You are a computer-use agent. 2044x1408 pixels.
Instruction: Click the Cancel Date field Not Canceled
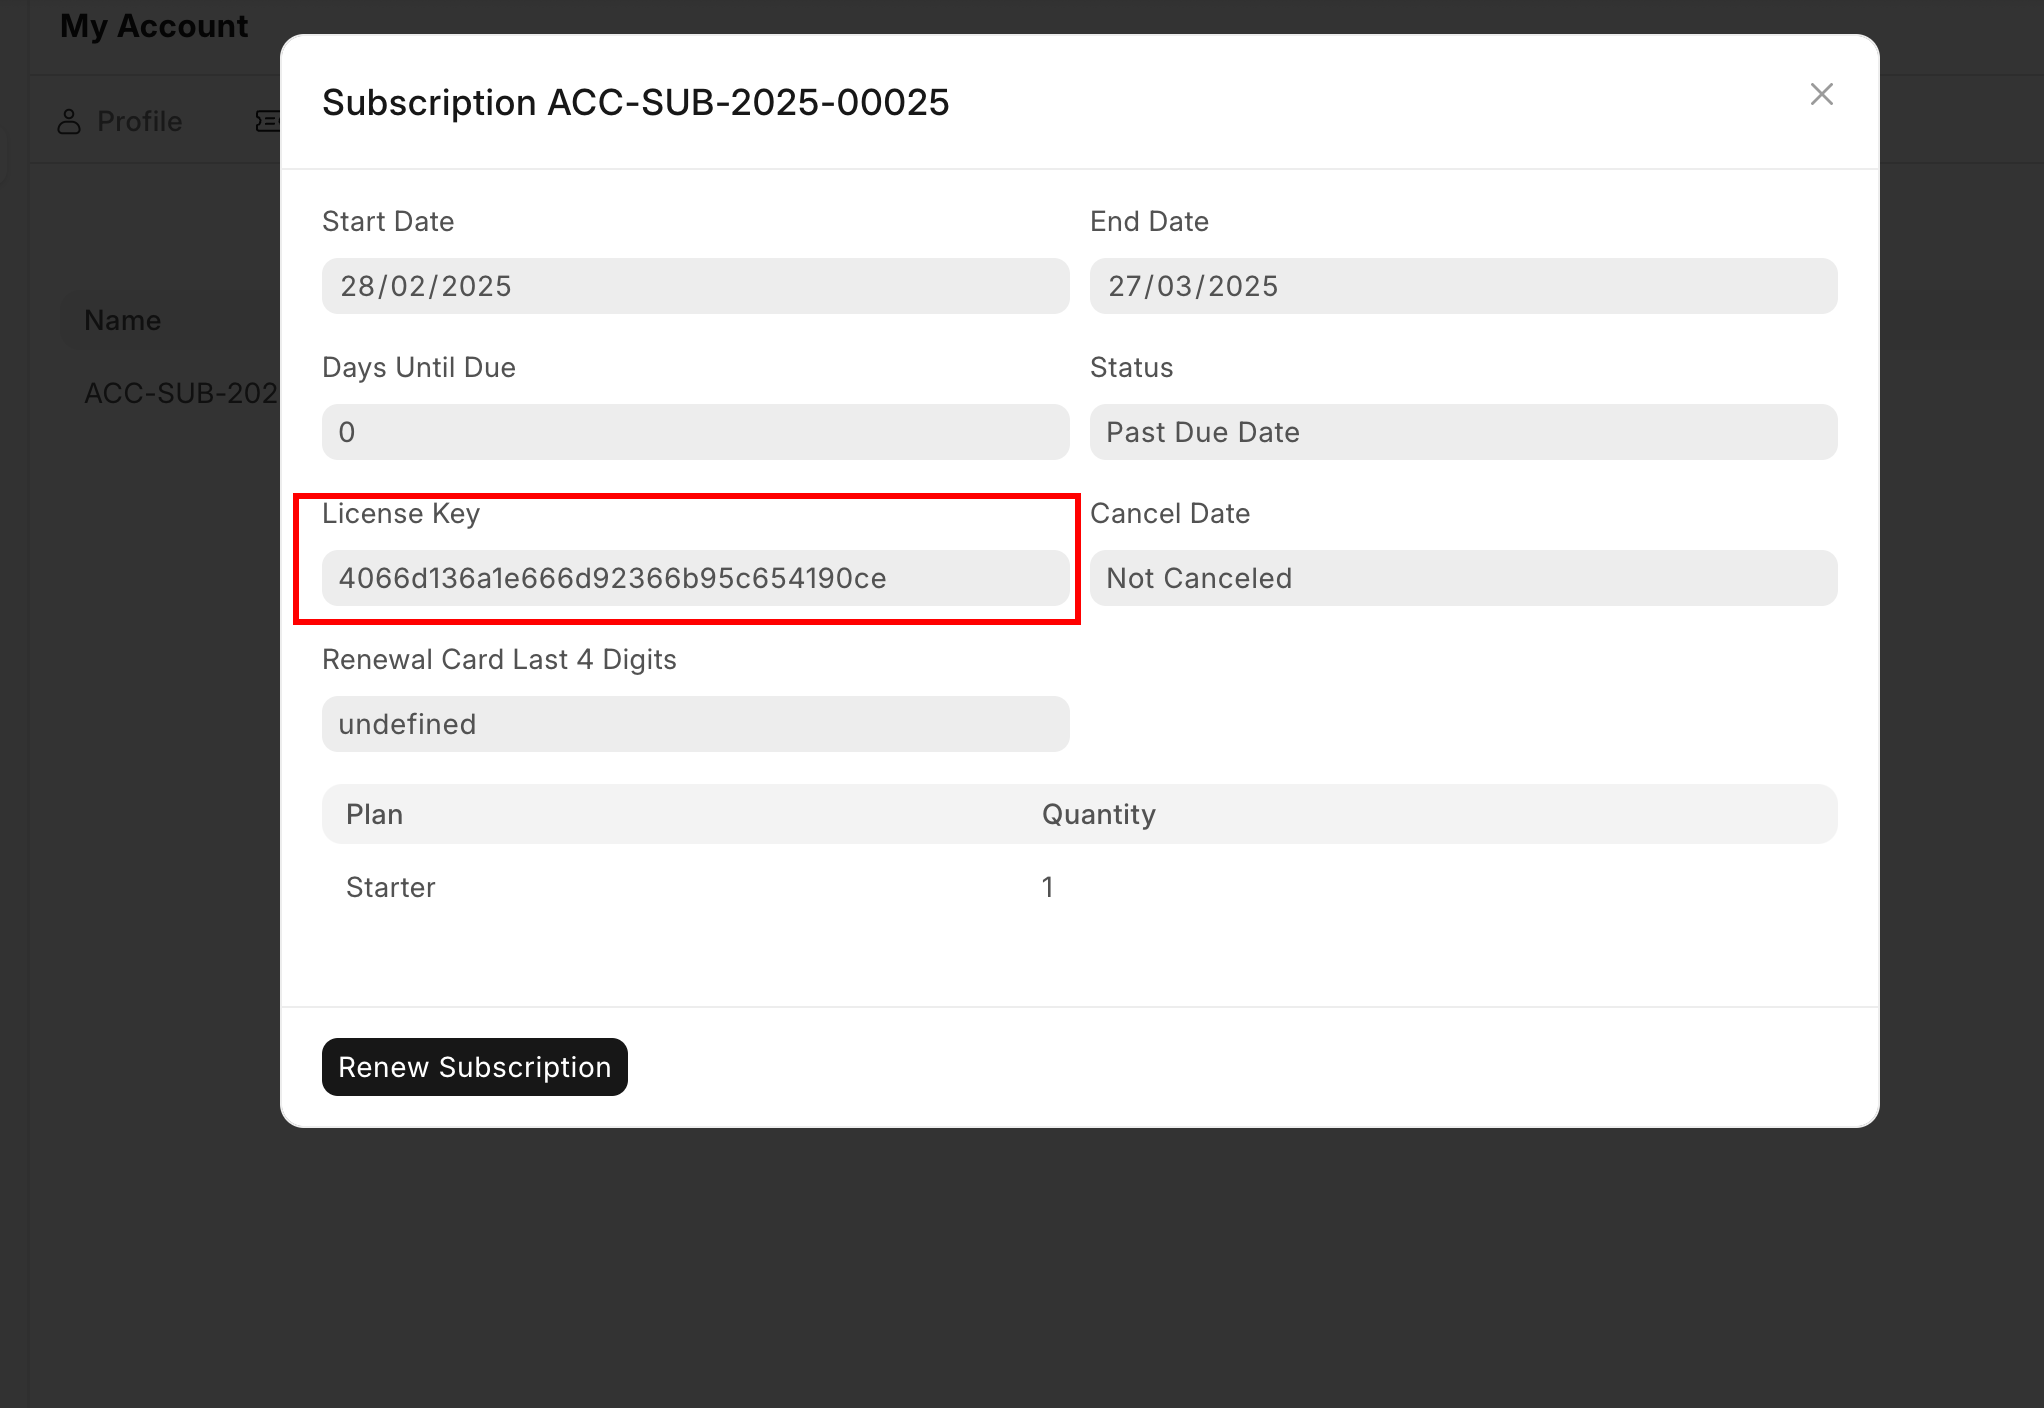click(x=1463, y=578)
